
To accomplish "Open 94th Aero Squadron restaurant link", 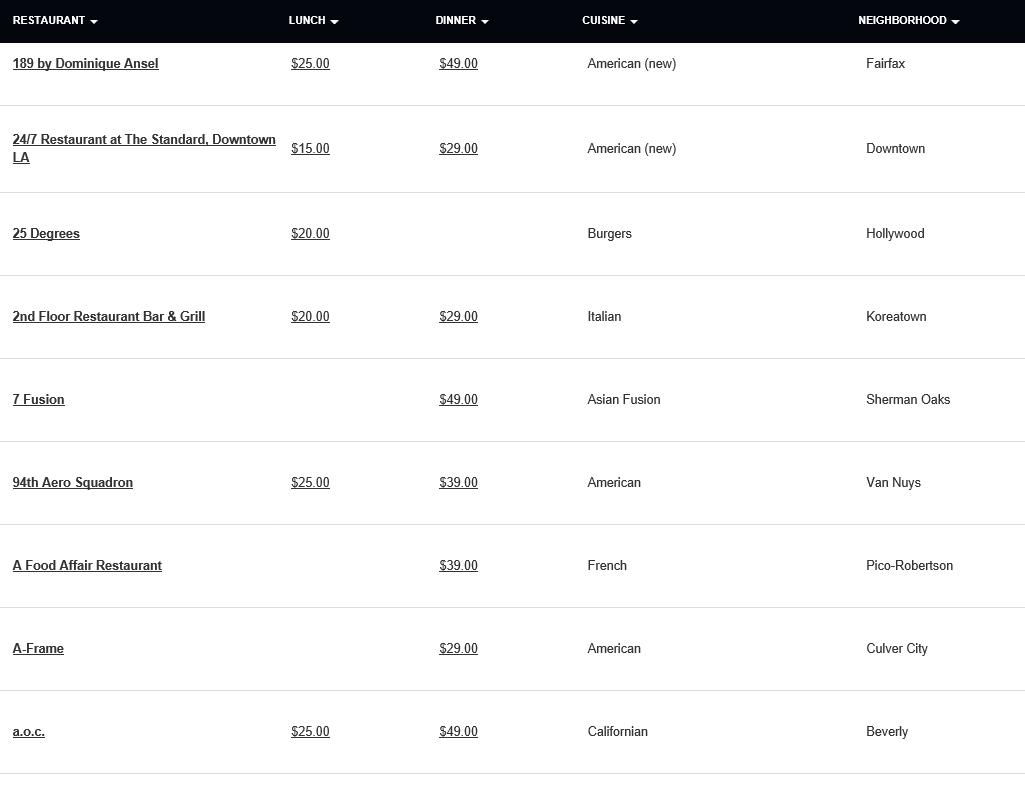I will click(x=72, y=482).
